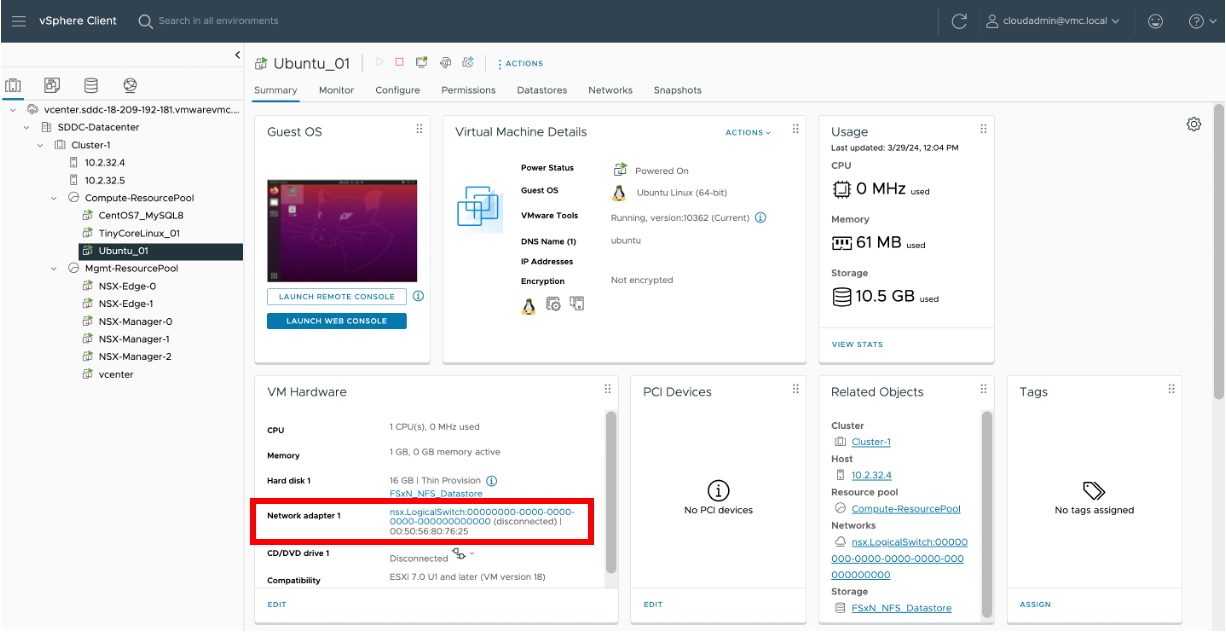Open the dashboard settings gear icon
This screenshot has height=632, width=1226.
(x=1193, y=125)
